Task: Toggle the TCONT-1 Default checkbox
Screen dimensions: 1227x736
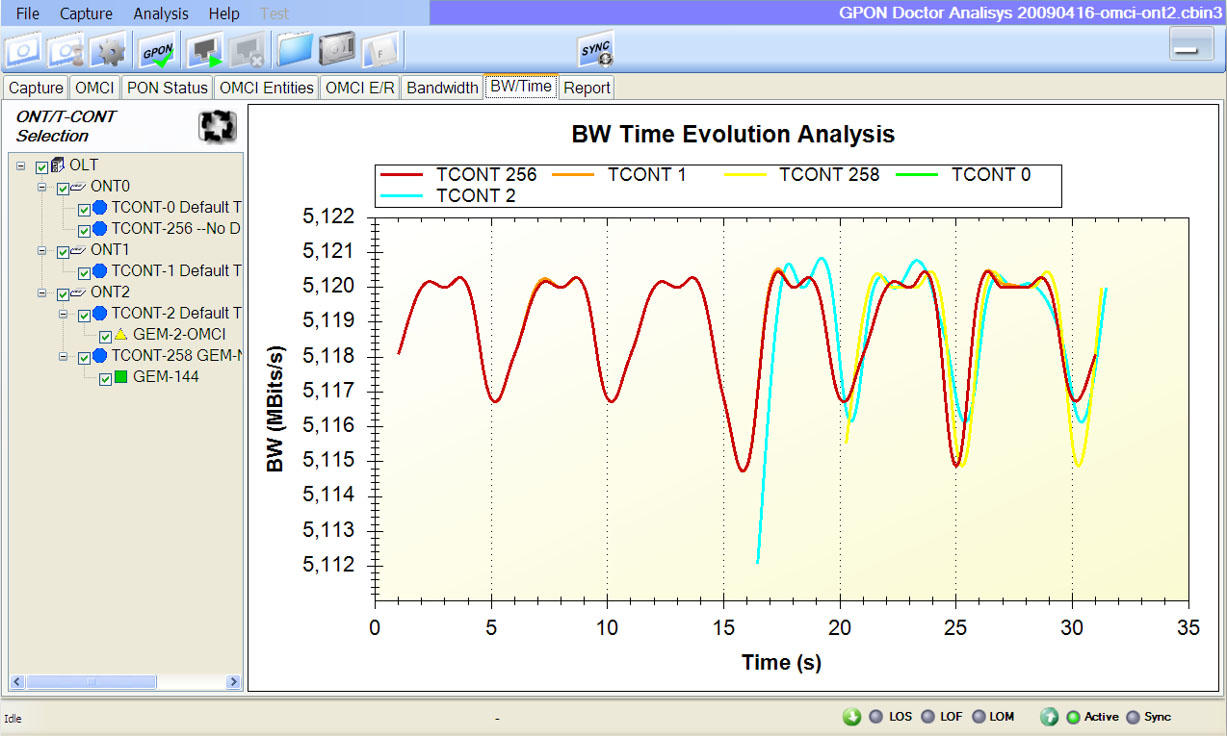Action: (x=84, y=272)
